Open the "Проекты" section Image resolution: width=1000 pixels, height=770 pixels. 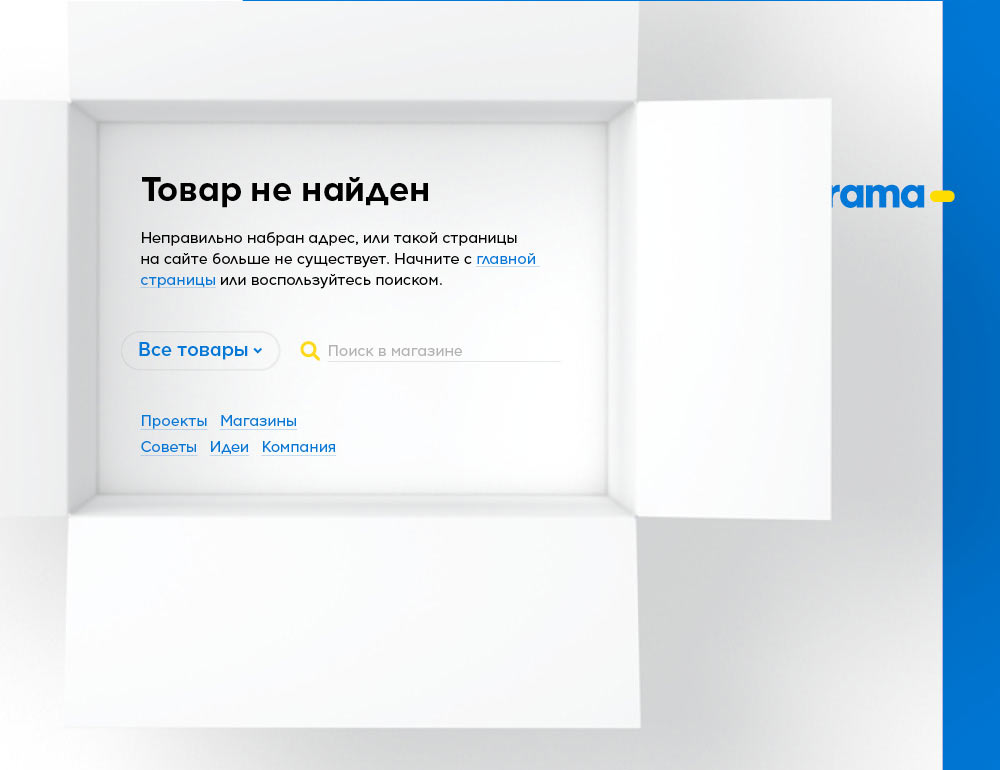tap(174, 421)
